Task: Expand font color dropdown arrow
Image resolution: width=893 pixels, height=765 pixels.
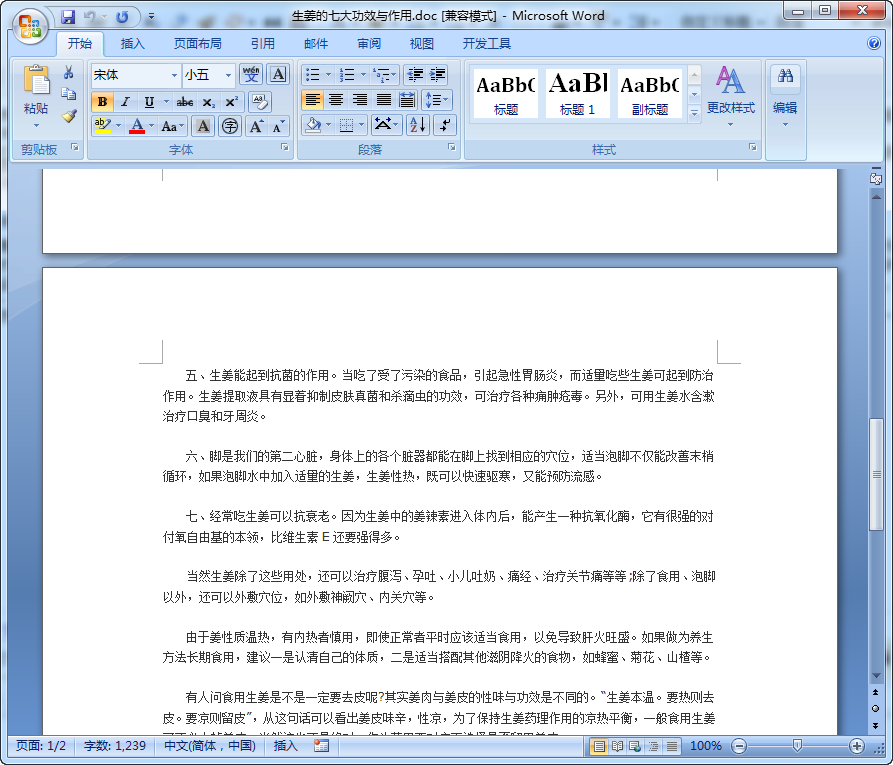Action: pyautogui.click(x=151, y=125)
